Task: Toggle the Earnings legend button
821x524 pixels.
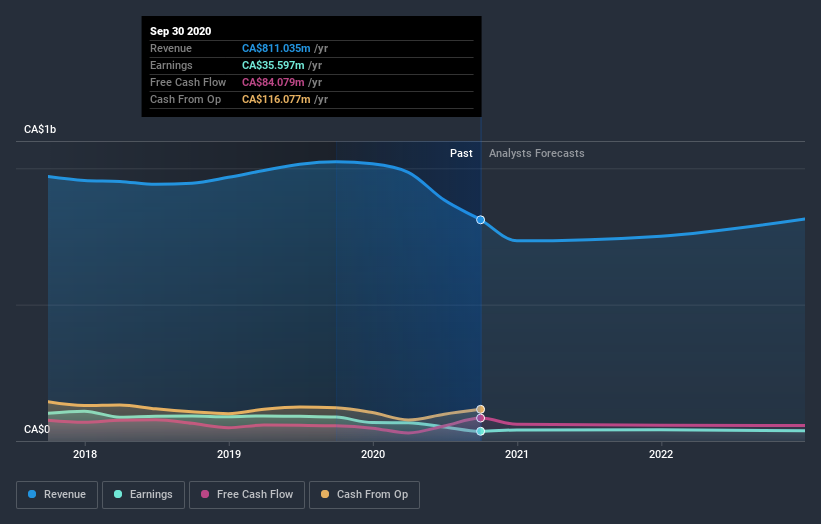Action: pos(143,495)
